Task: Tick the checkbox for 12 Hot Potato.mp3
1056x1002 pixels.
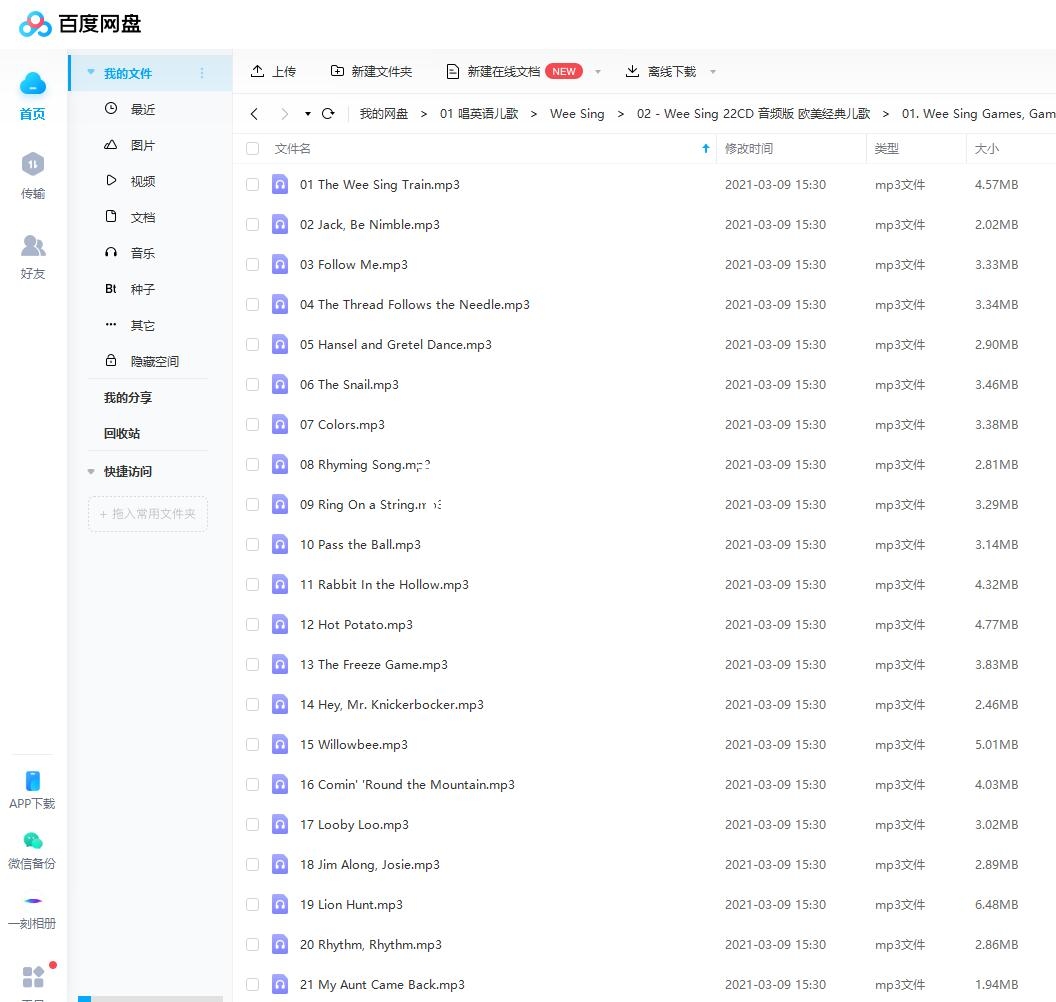Action: pos(252,624)
